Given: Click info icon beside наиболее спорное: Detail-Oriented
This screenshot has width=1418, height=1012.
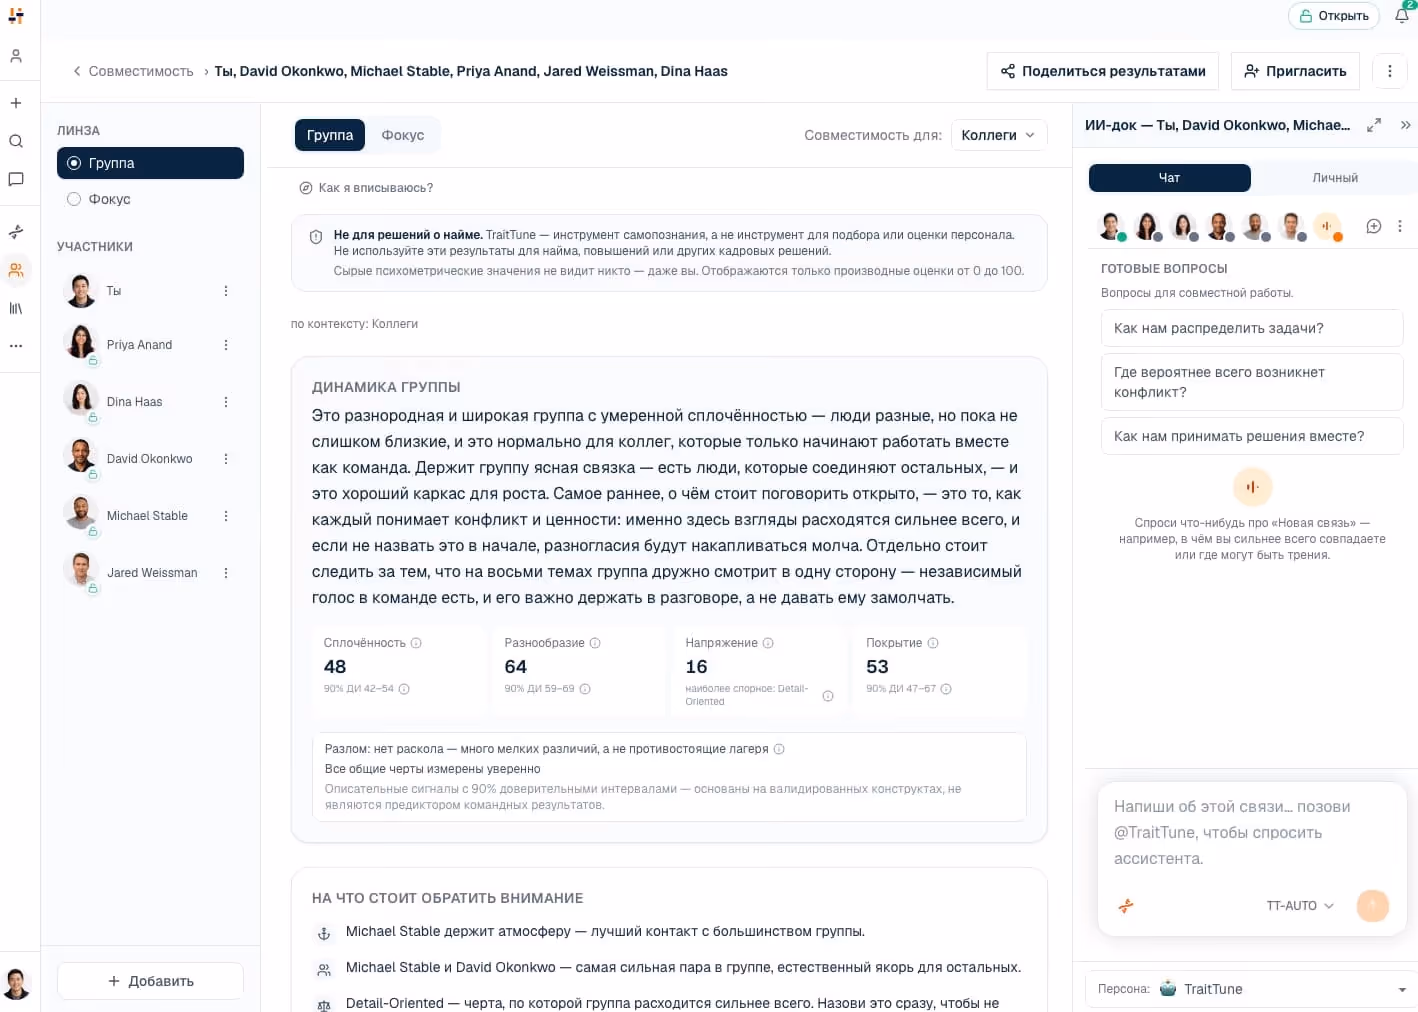Looking at the screenshot, I should coord(828,696).
